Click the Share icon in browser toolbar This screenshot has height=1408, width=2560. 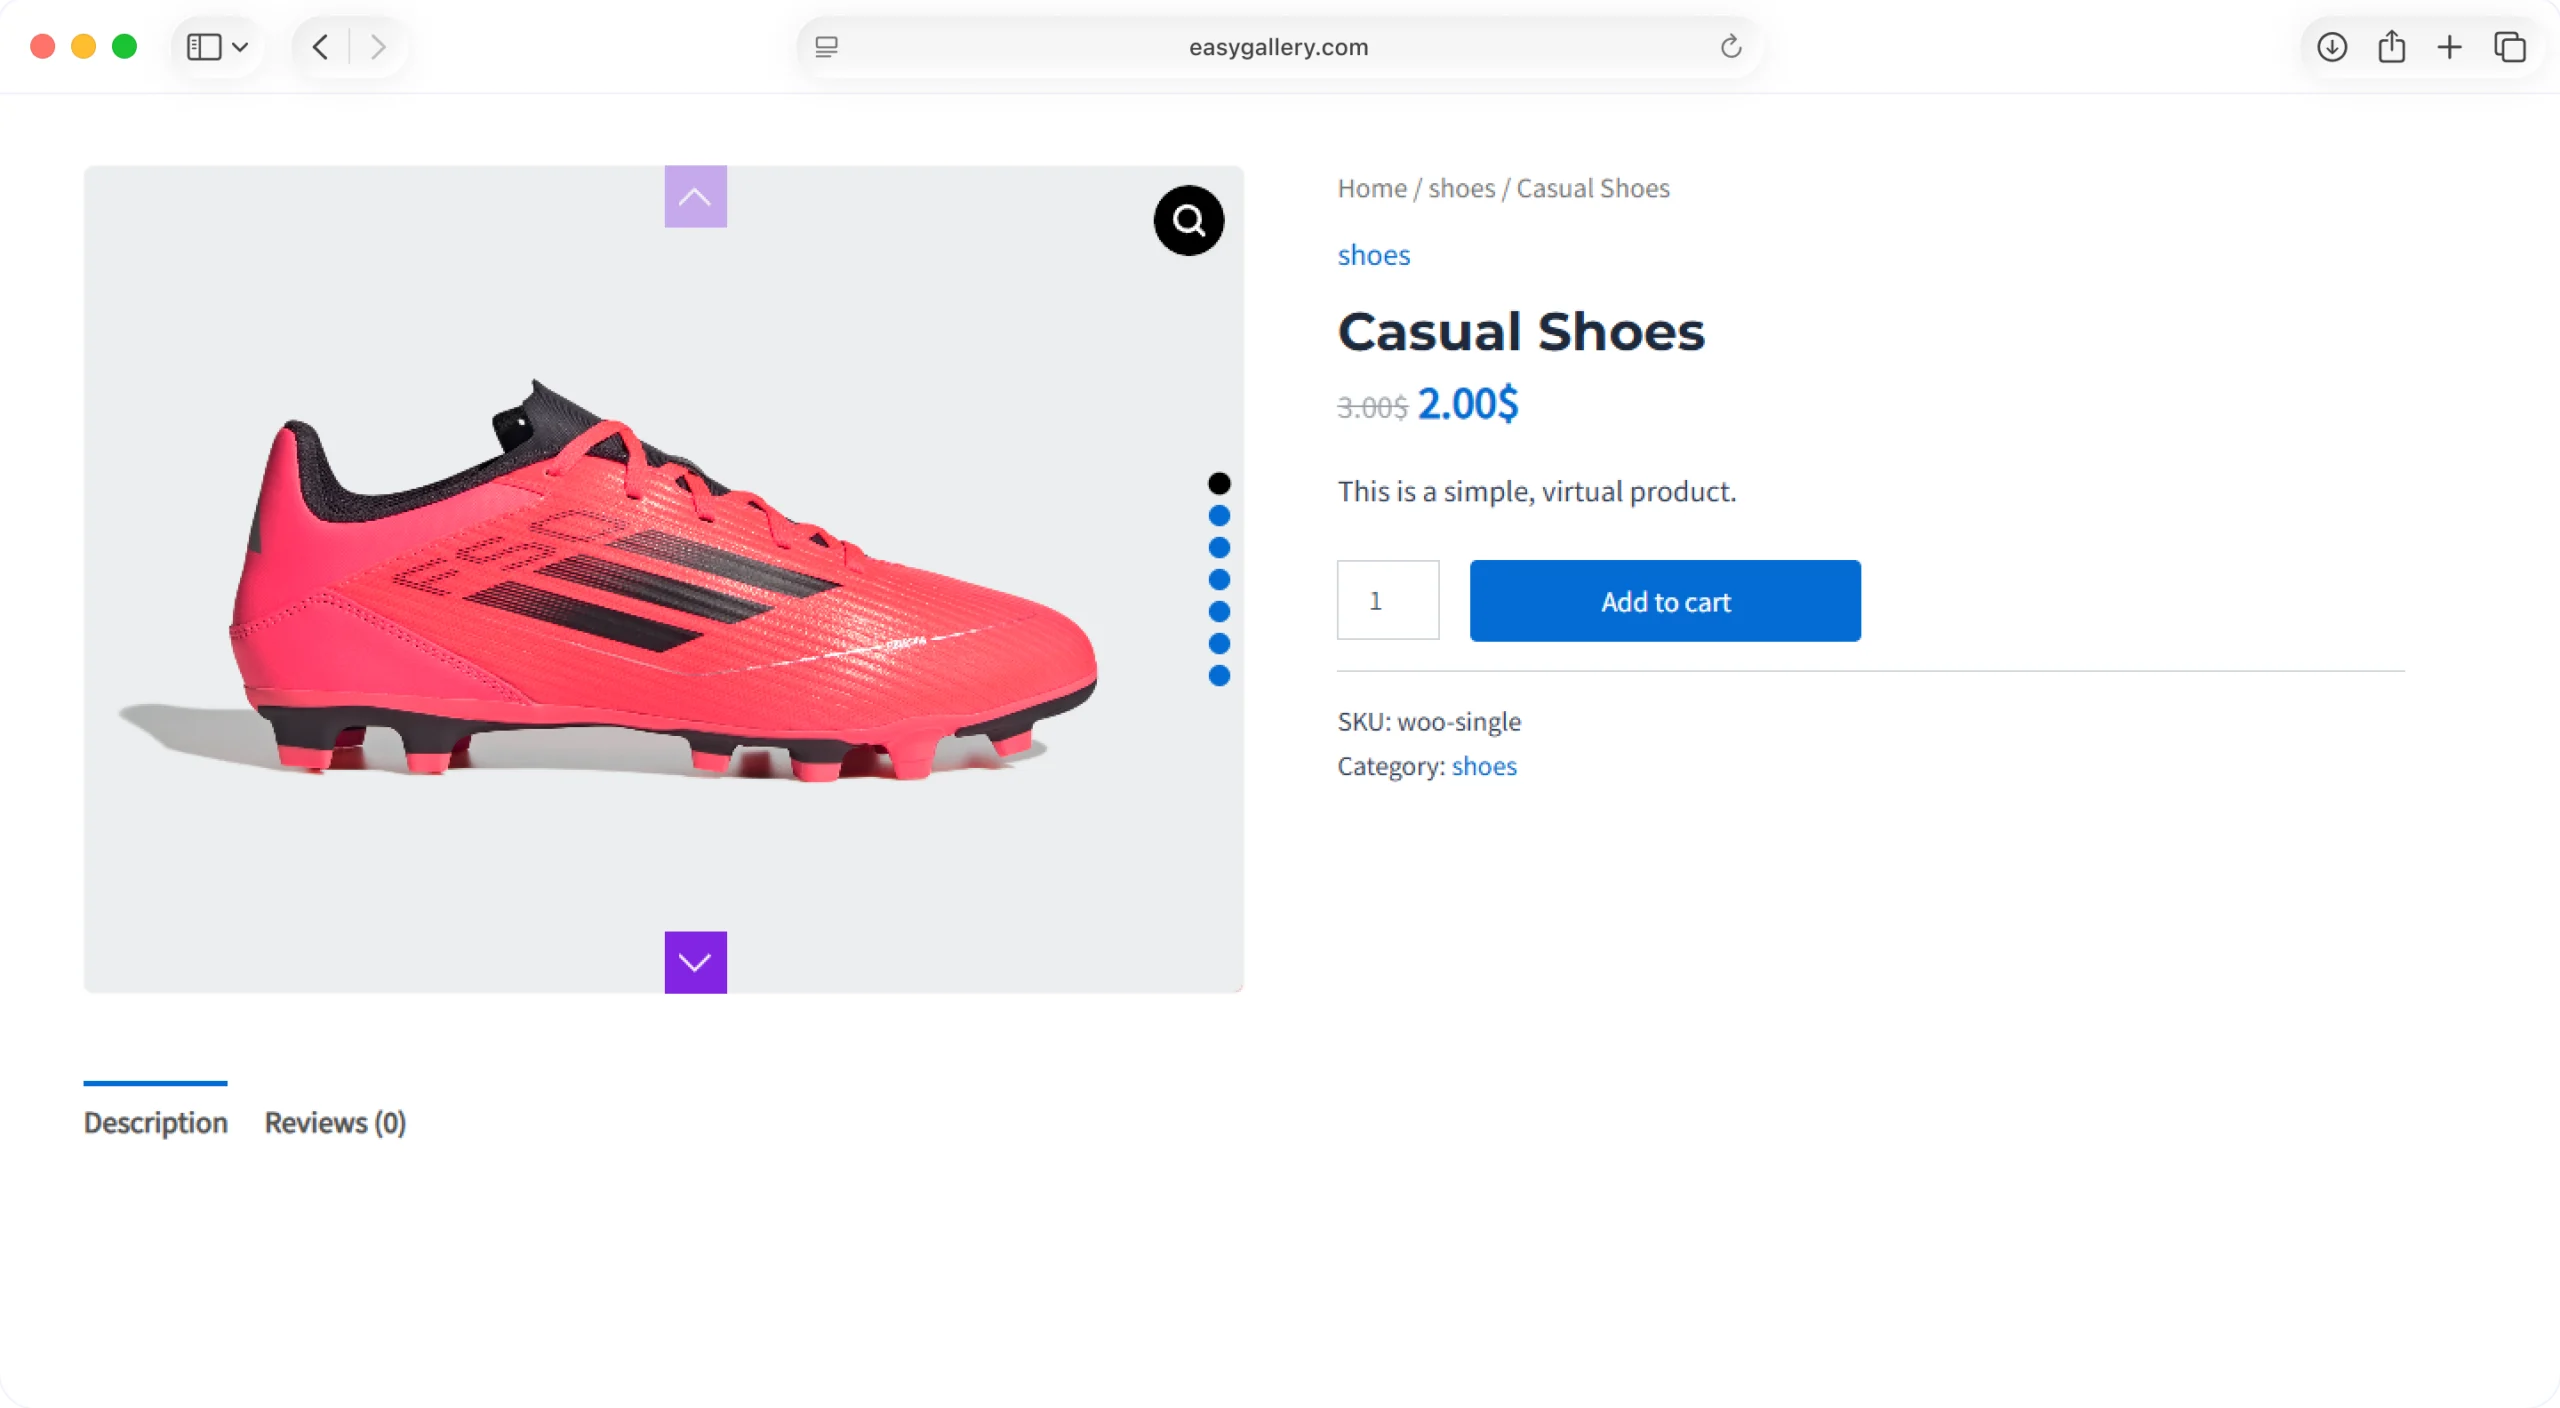[2391, 47]
